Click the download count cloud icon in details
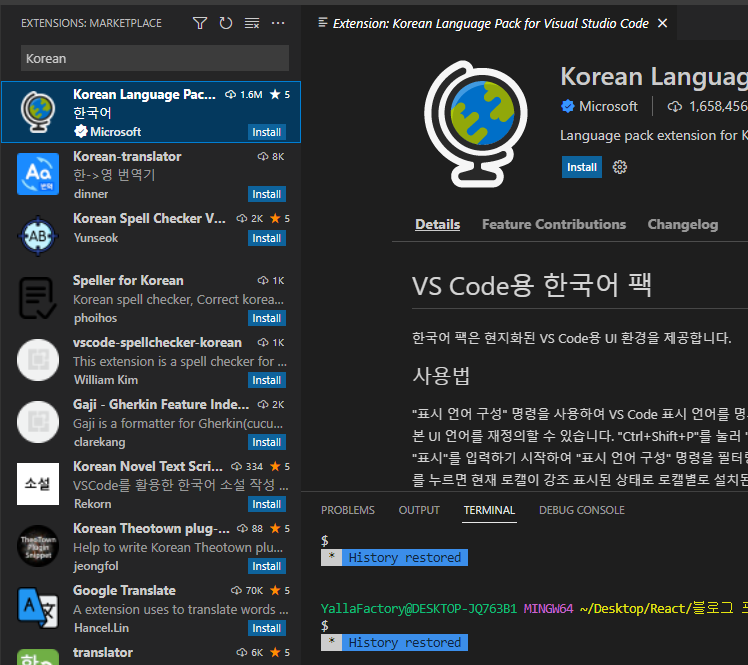 (x=675, y=106)
